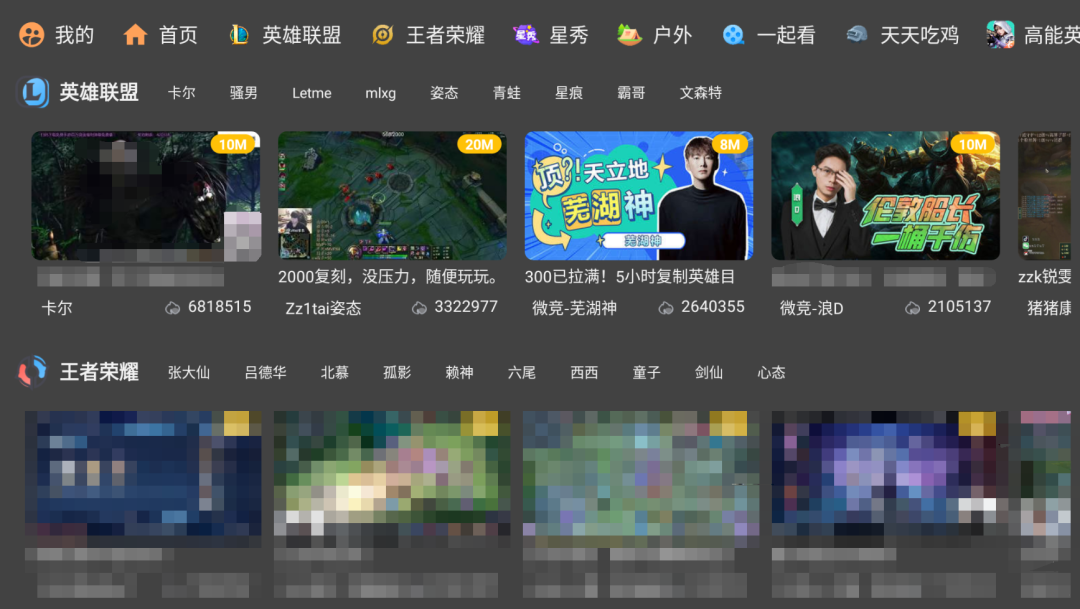Screen dimensions: 1080x609
Task: Select streamer tag 姿态
Action: click(x=444, y=93)
